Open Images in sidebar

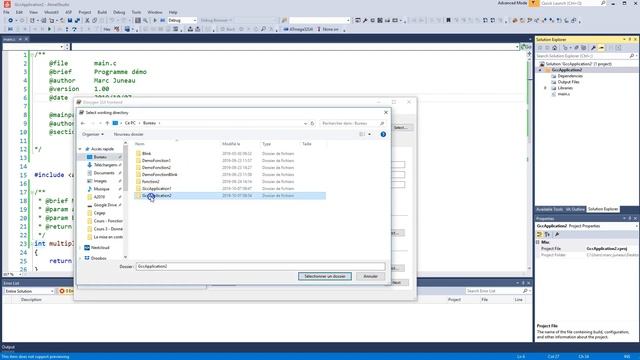pyautogui.click(x=100, y=181)
